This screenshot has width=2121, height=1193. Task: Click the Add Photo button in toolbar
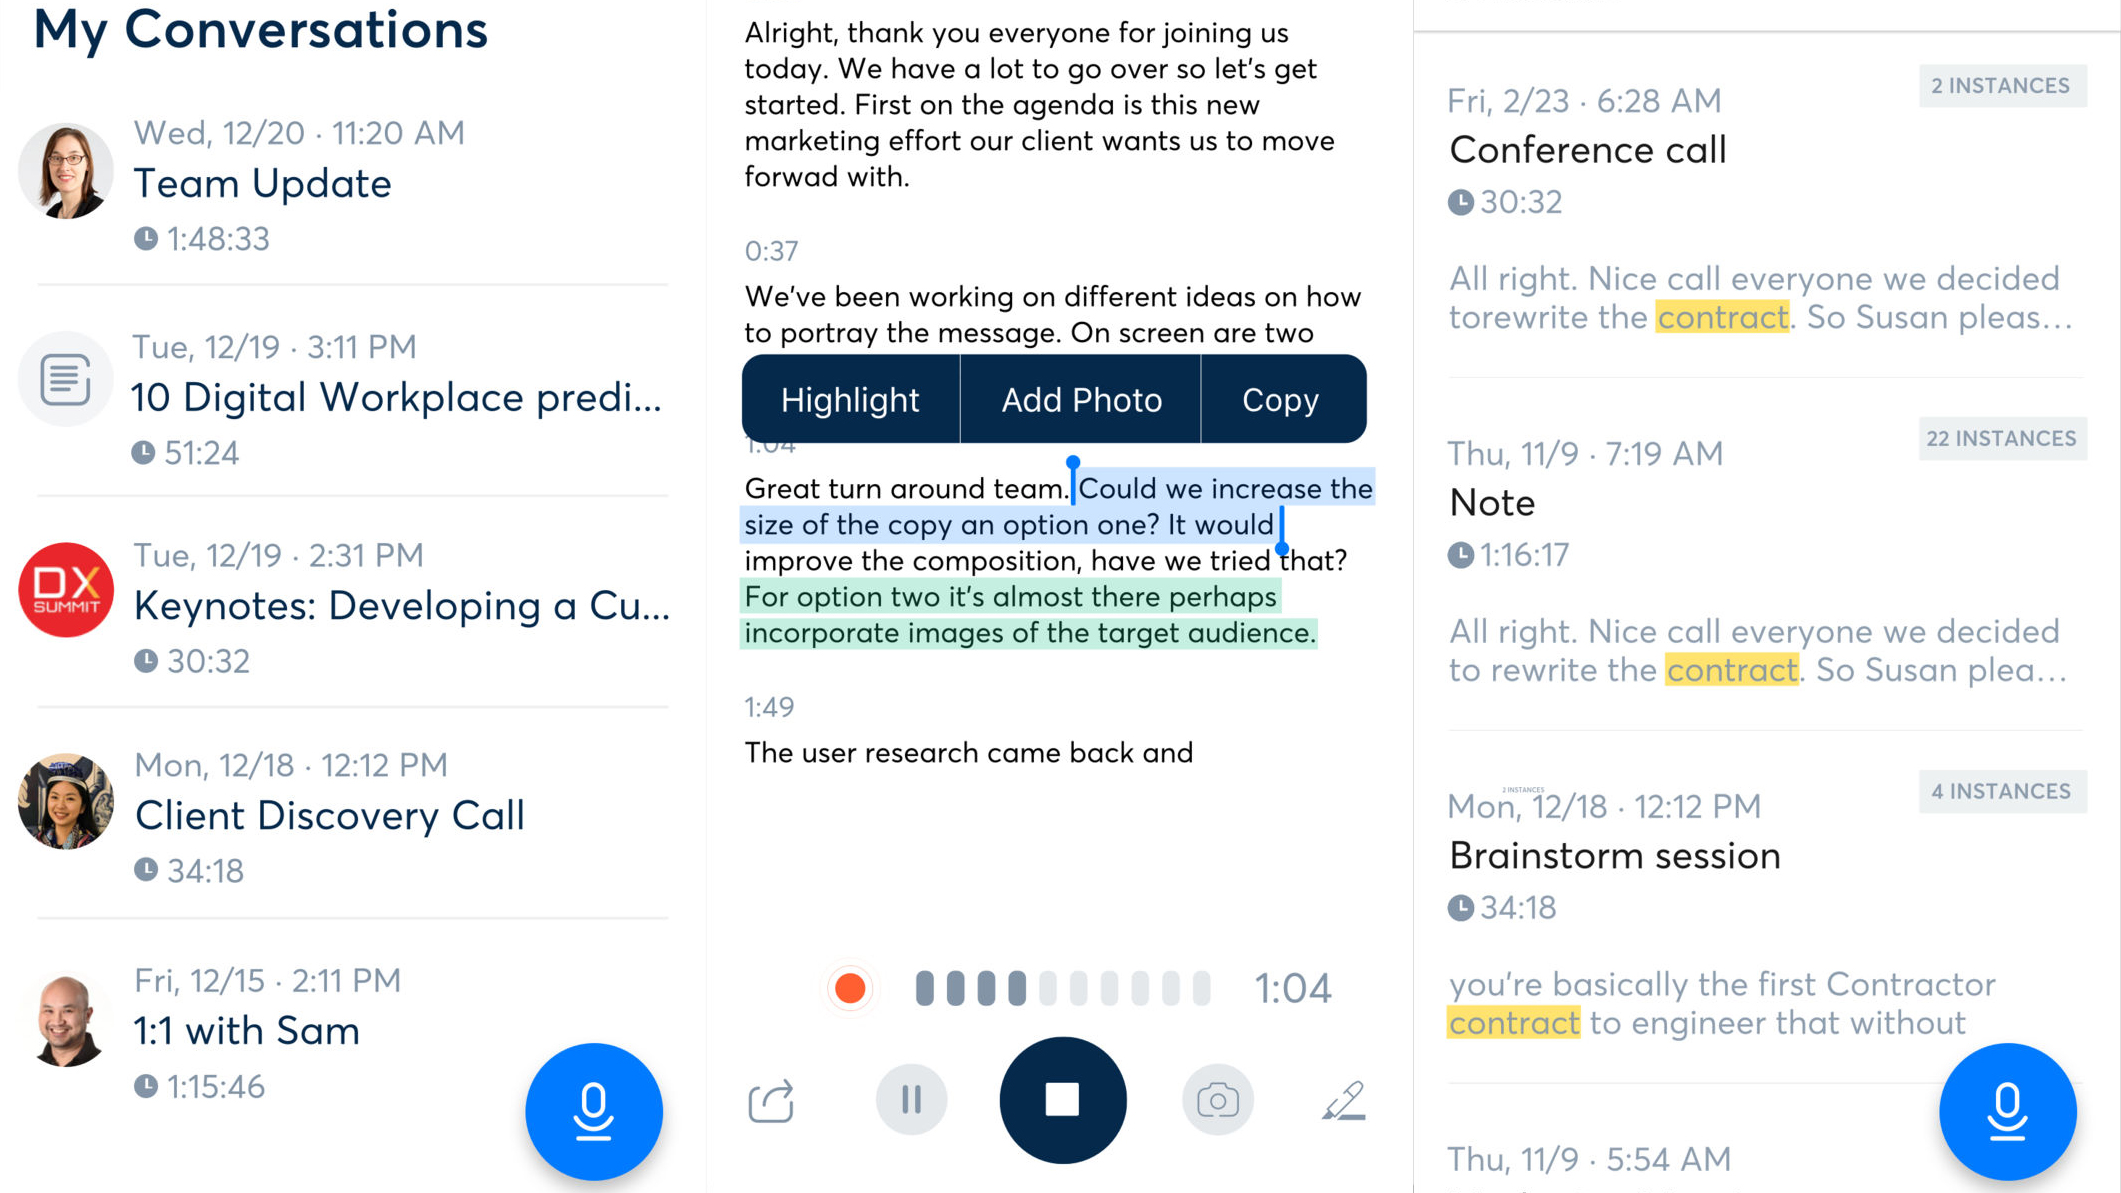pos(1081,401)
